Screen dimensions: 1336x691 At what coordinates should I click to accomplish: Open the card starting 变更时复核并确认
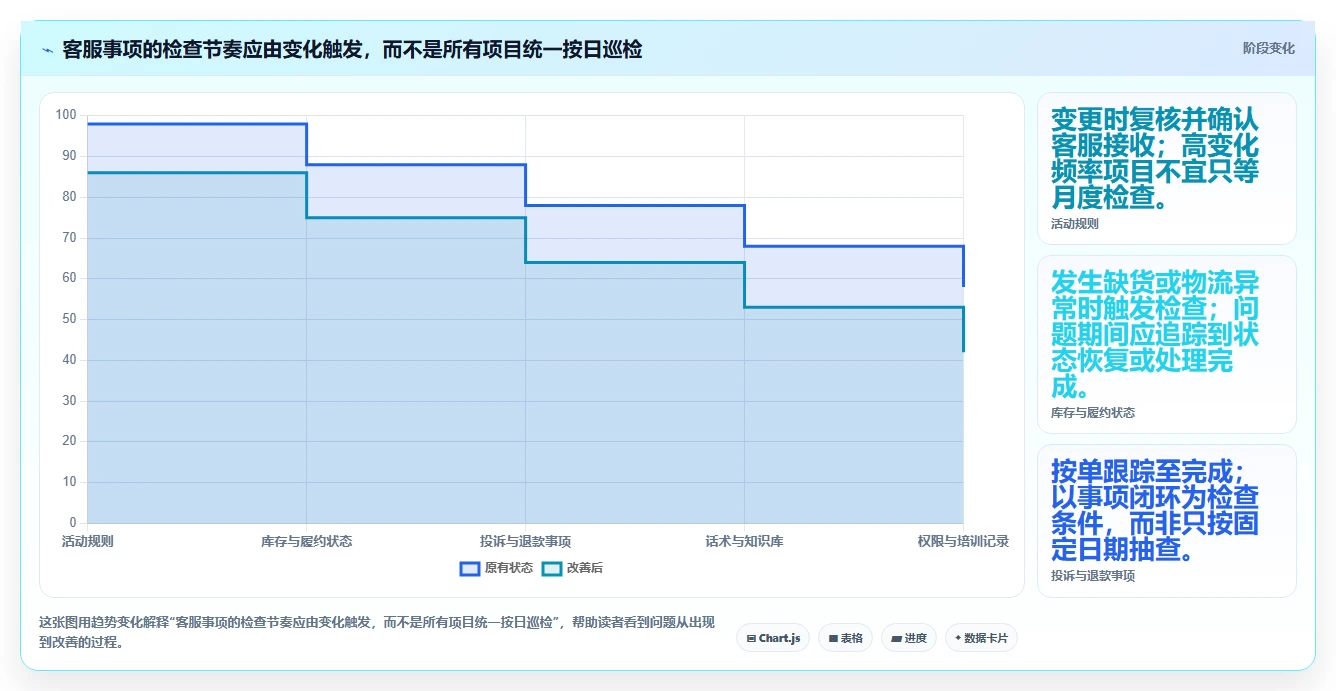pyautogui.click(x=1166, y=169)
